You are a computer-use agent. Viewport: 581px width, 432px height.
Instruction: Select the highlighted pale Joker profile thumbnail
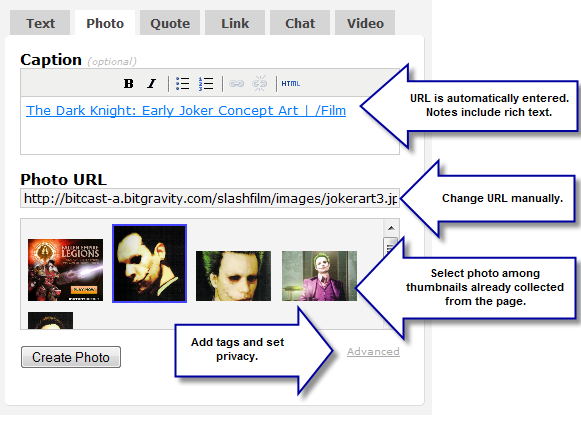[149, 263]
